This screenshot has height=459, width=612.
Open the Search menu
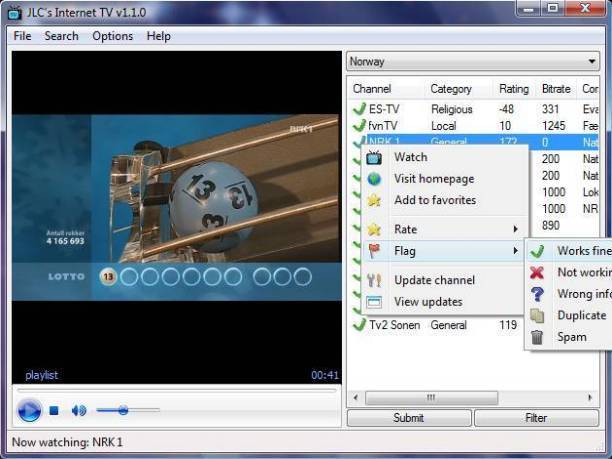[61, 36]
